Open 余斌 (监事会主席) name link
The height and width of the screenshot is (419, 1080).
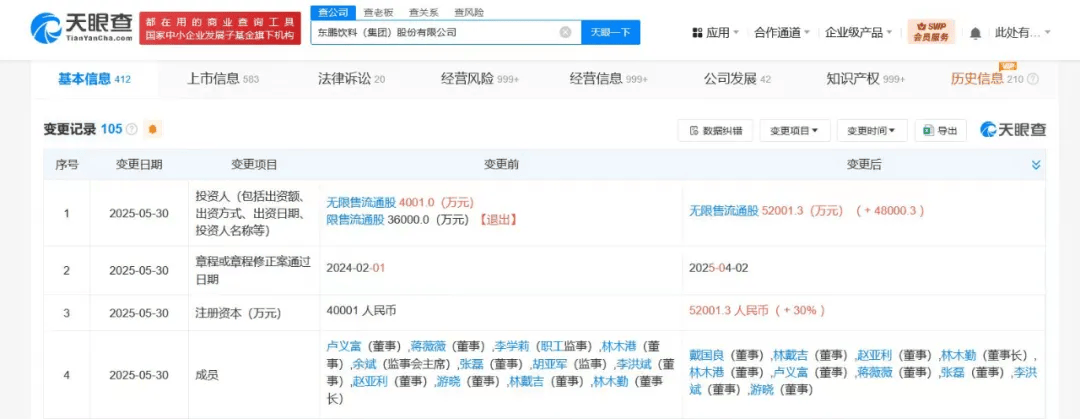point(362,363)
